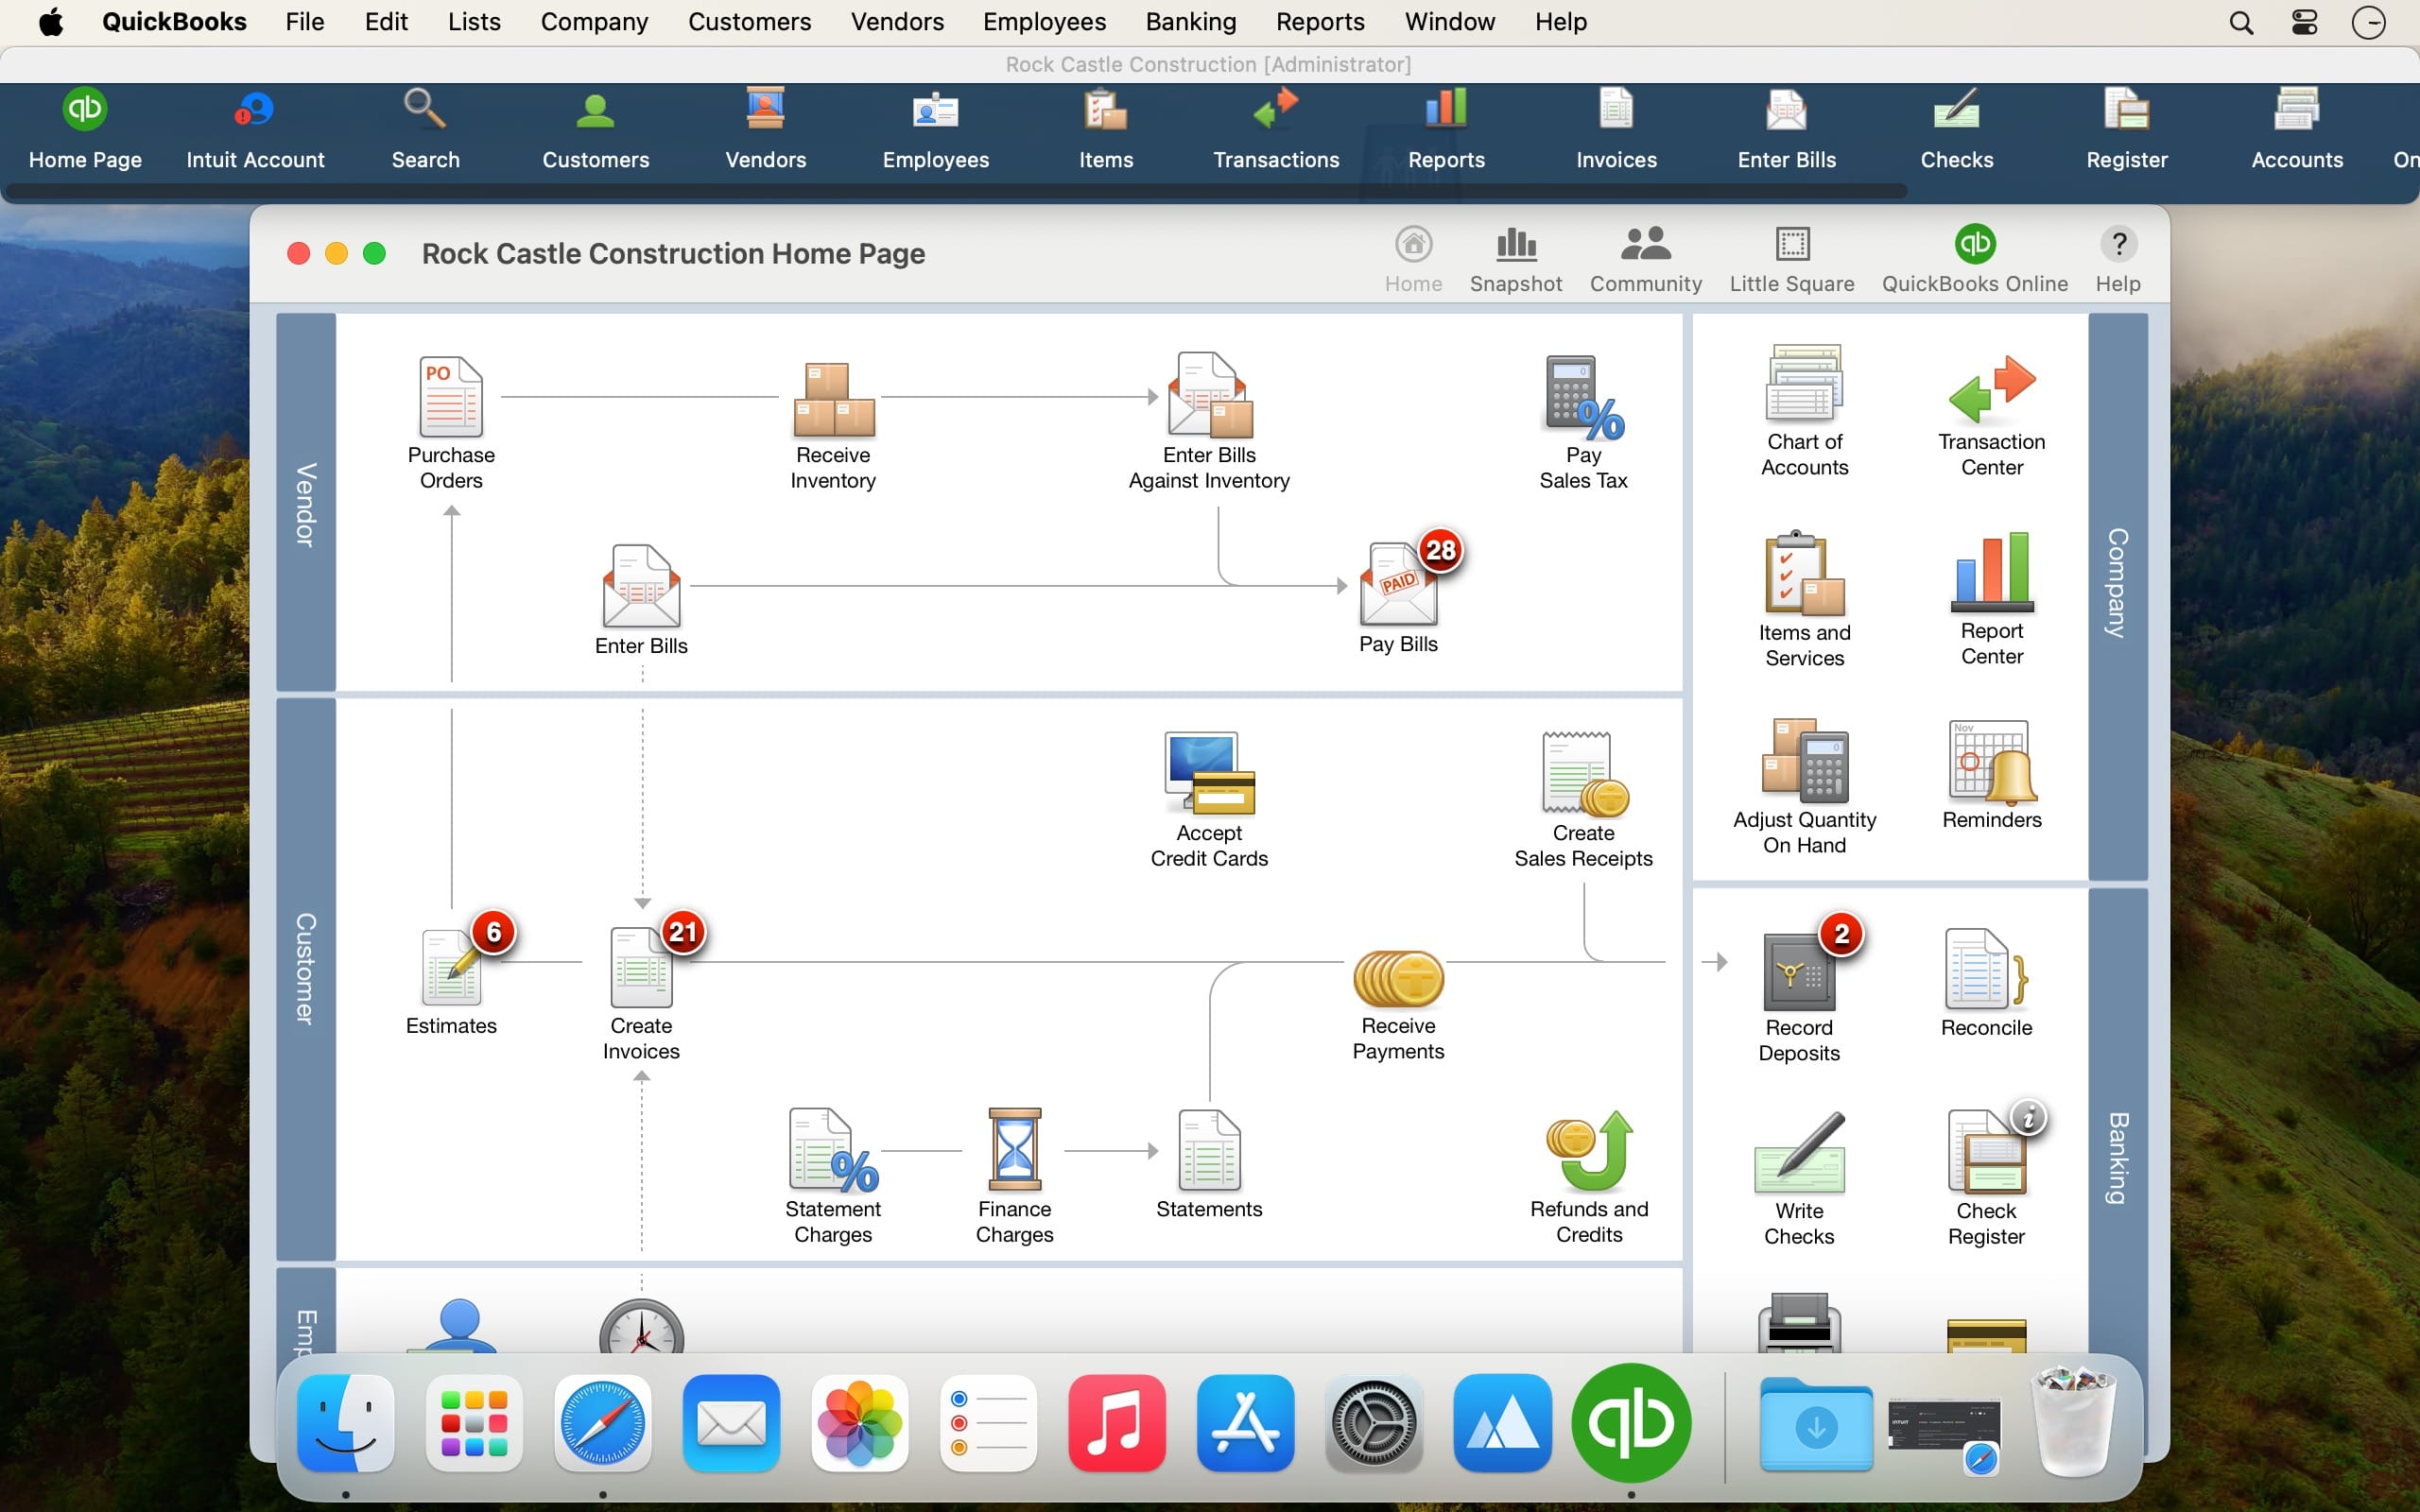Open Control Center in menu bar
This screenshot has height=1512, width=2420.
(2305, 22)
